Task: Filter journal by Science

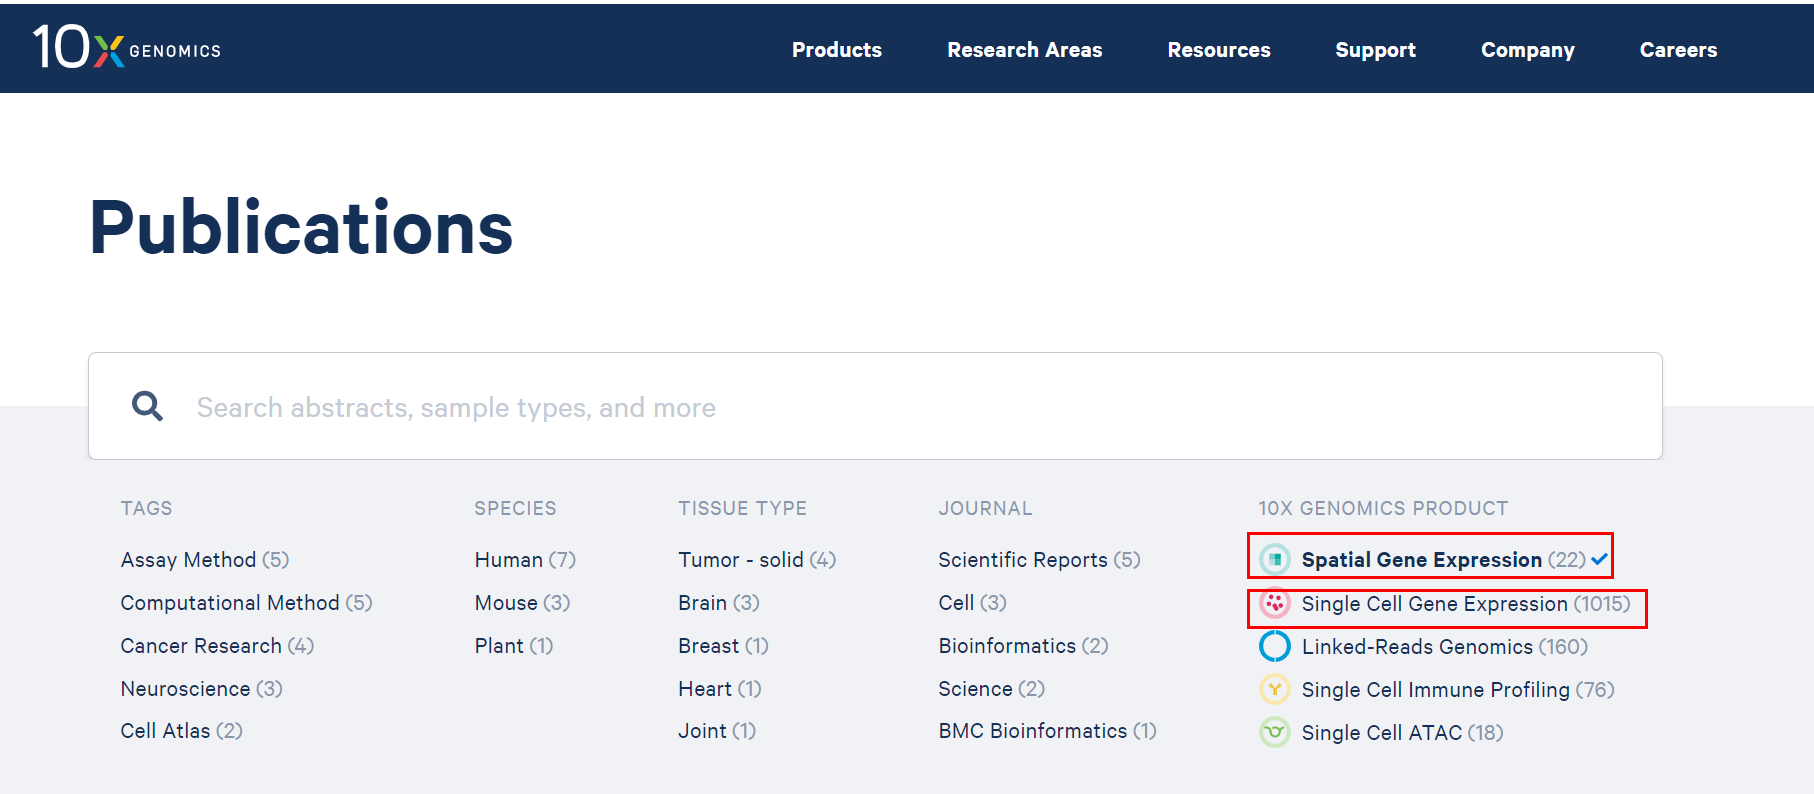Action: point(991,689)
